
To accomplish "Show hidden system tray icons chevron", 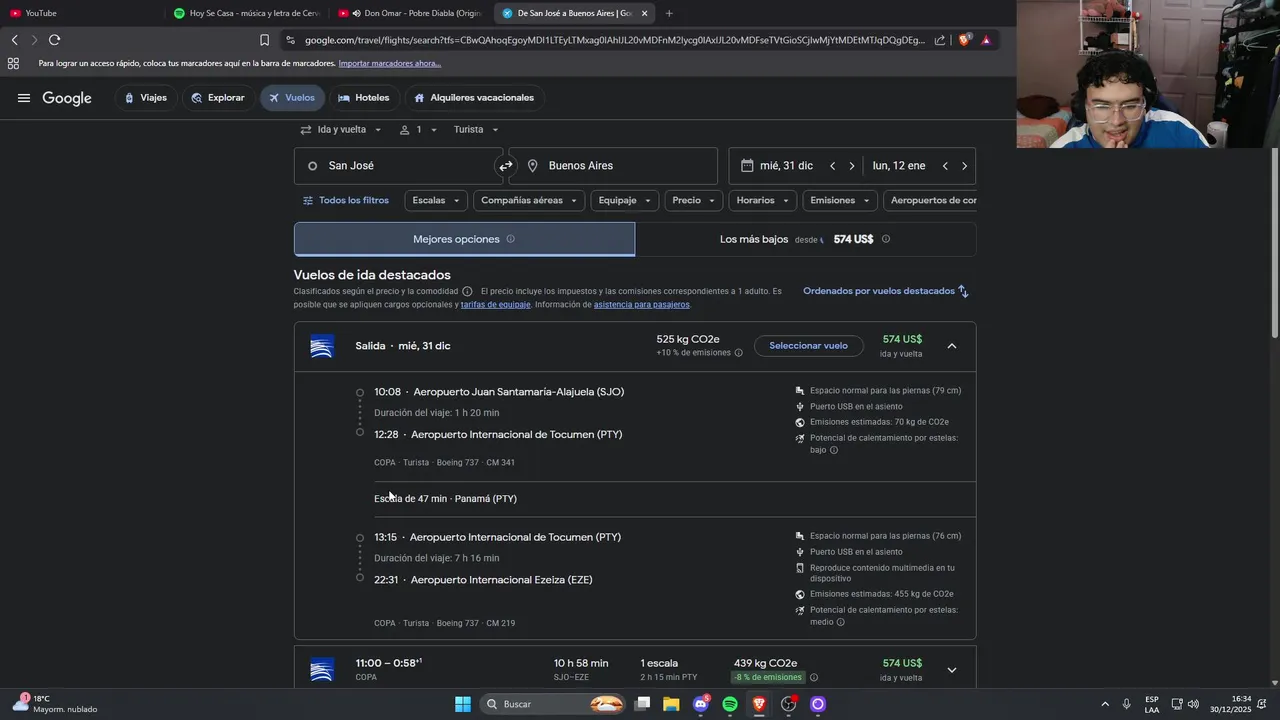I will coord(1105,704).
